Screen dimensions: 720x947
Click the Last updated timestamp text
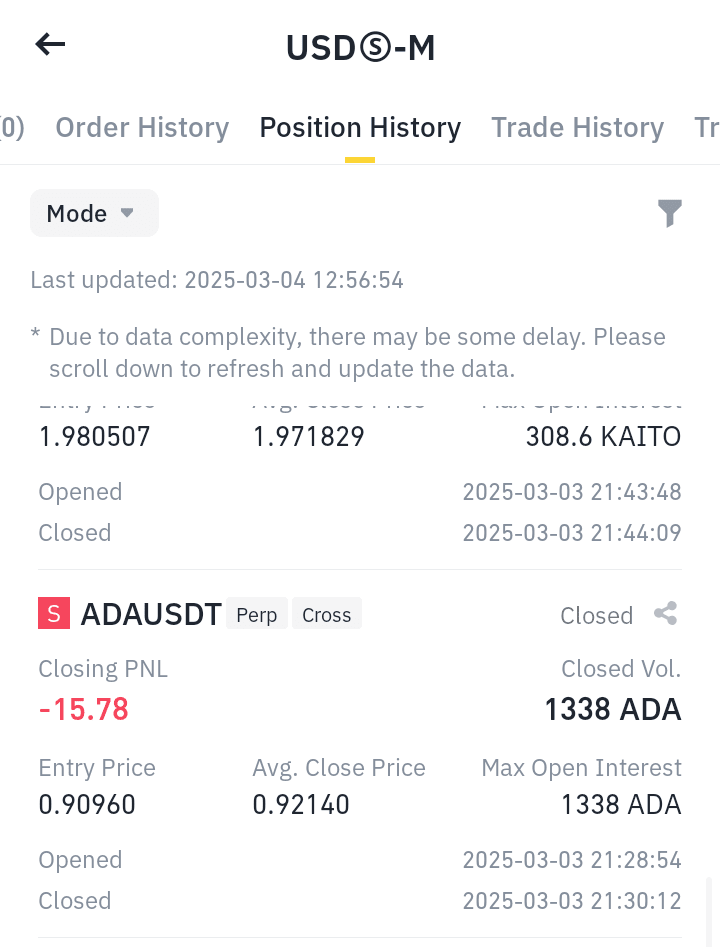[217, 280]
